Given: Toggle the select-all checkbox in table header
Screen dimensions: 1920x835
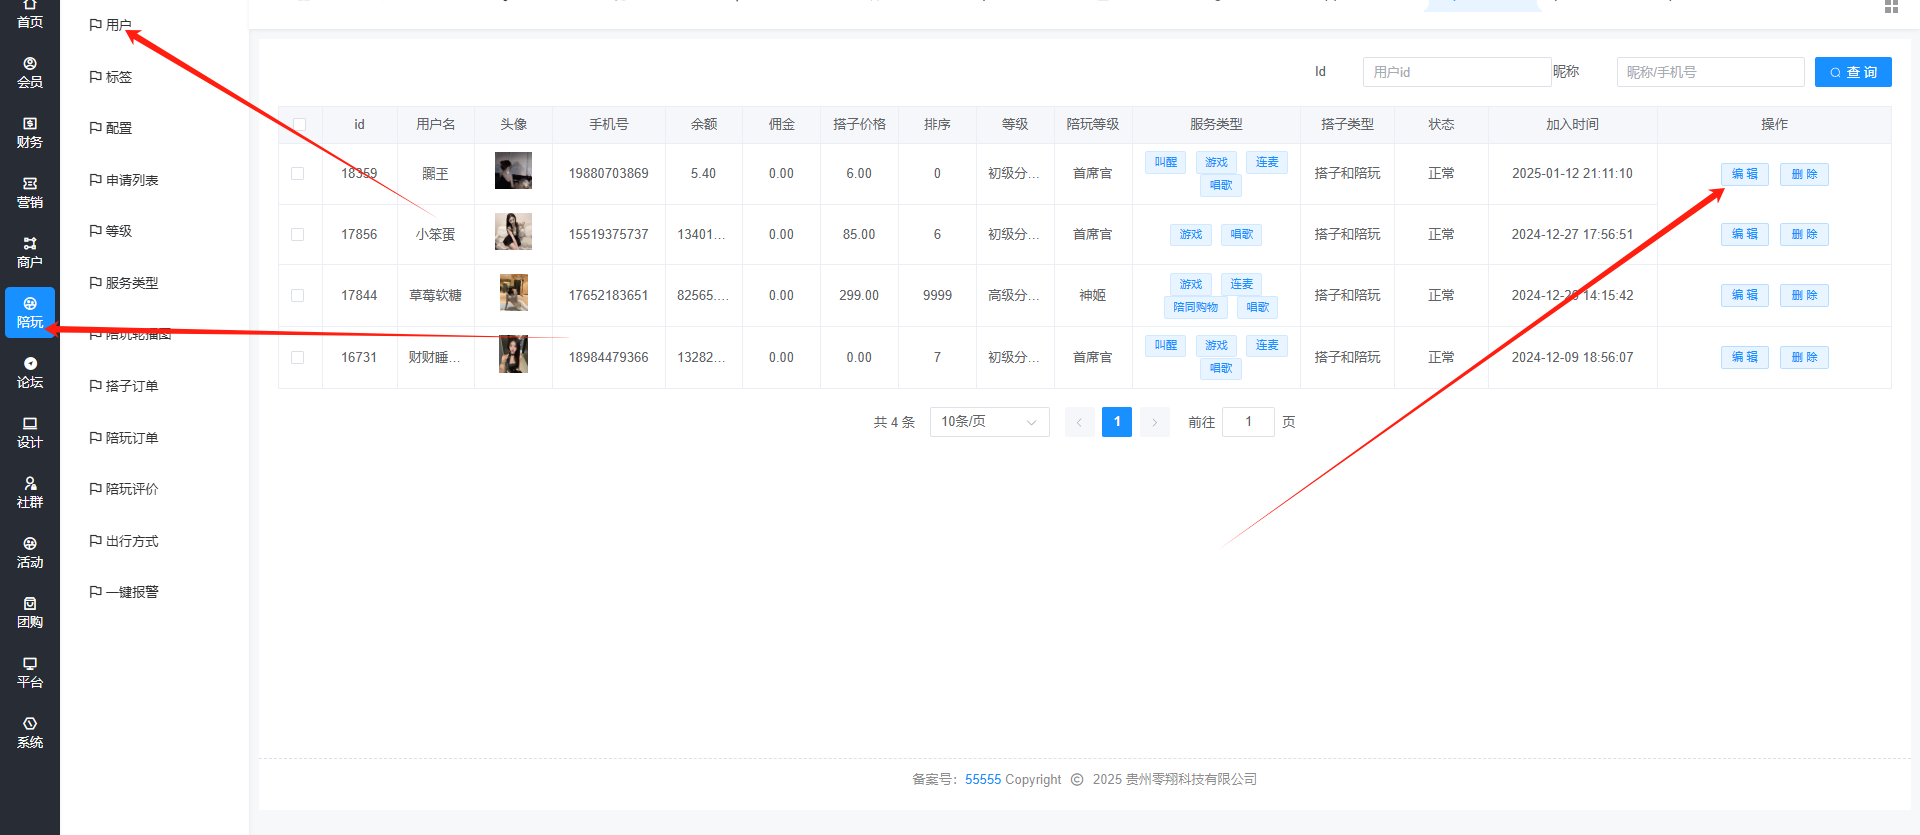Looking at the screenshot, I should 299,125.
